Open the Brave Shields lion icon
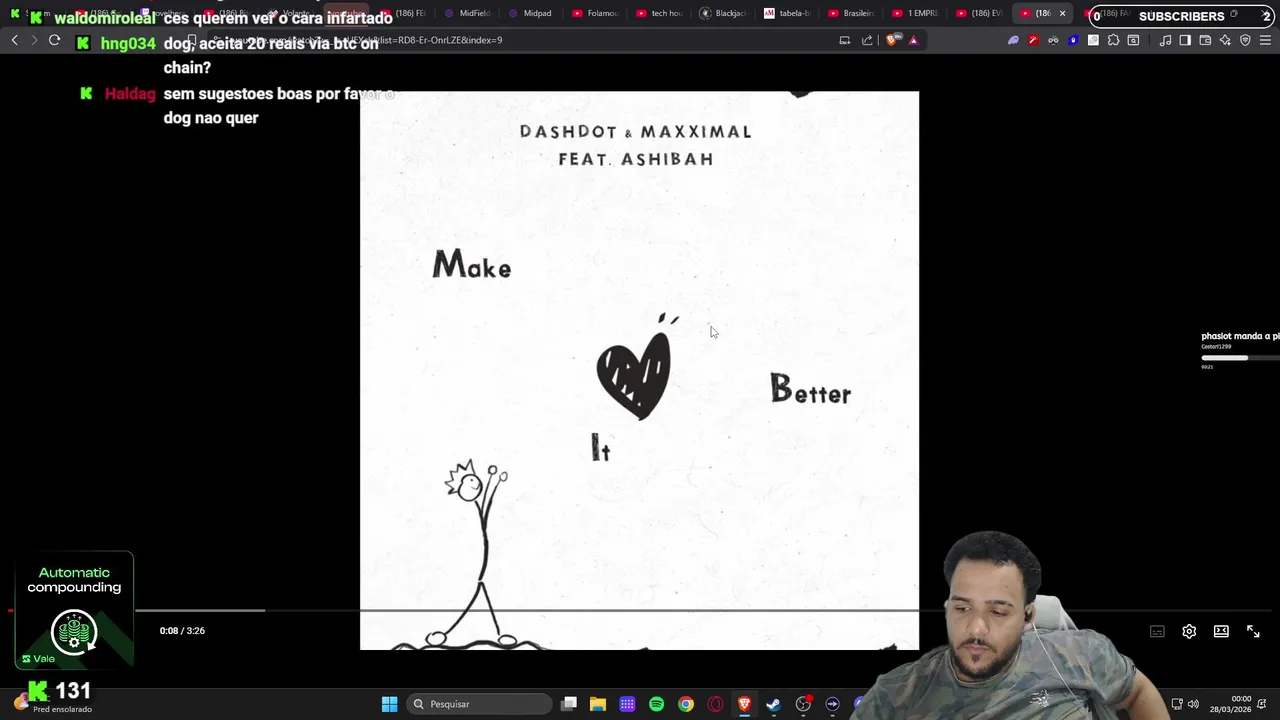The width and height of the screenshot is (1280, 720). [x=893, y=40]
